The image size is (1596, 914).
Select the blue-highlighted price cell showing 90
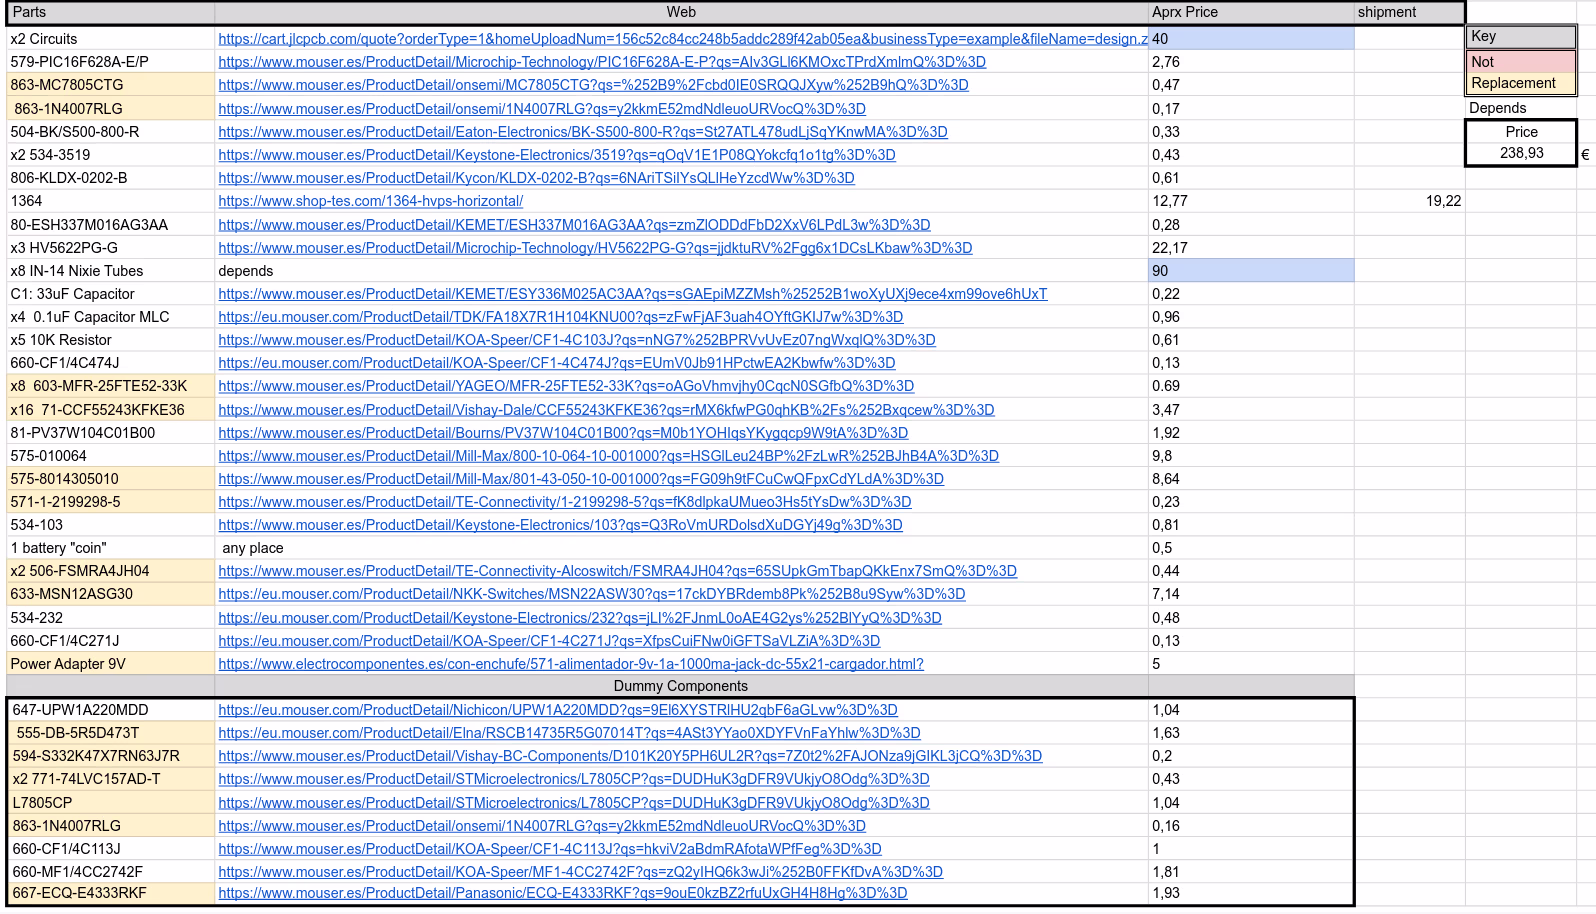tap(1250, 271)
